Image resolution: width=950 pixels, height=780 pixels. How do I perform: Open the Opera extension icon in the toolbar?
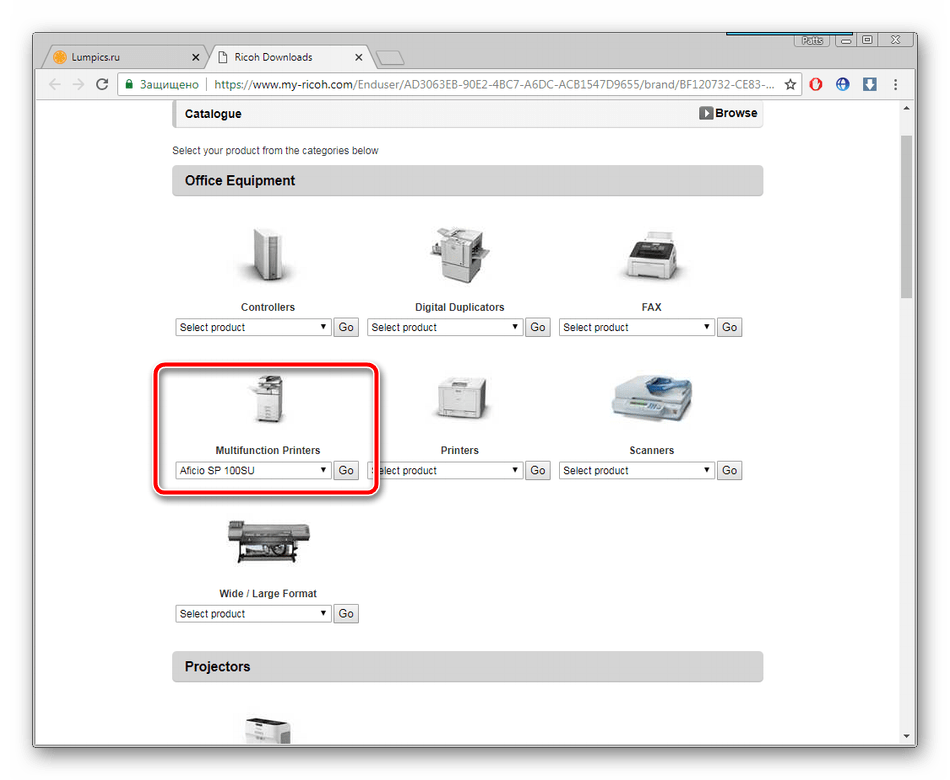(x=816, y=85)
